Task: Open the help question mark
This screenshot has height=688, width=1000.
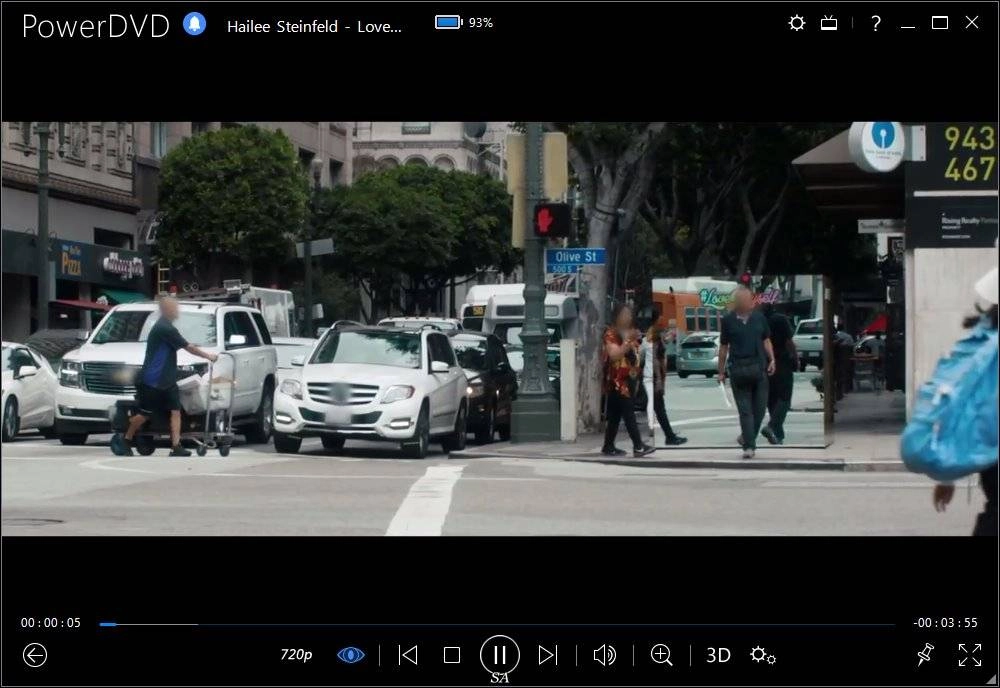Action: click(x=876, y=24)
